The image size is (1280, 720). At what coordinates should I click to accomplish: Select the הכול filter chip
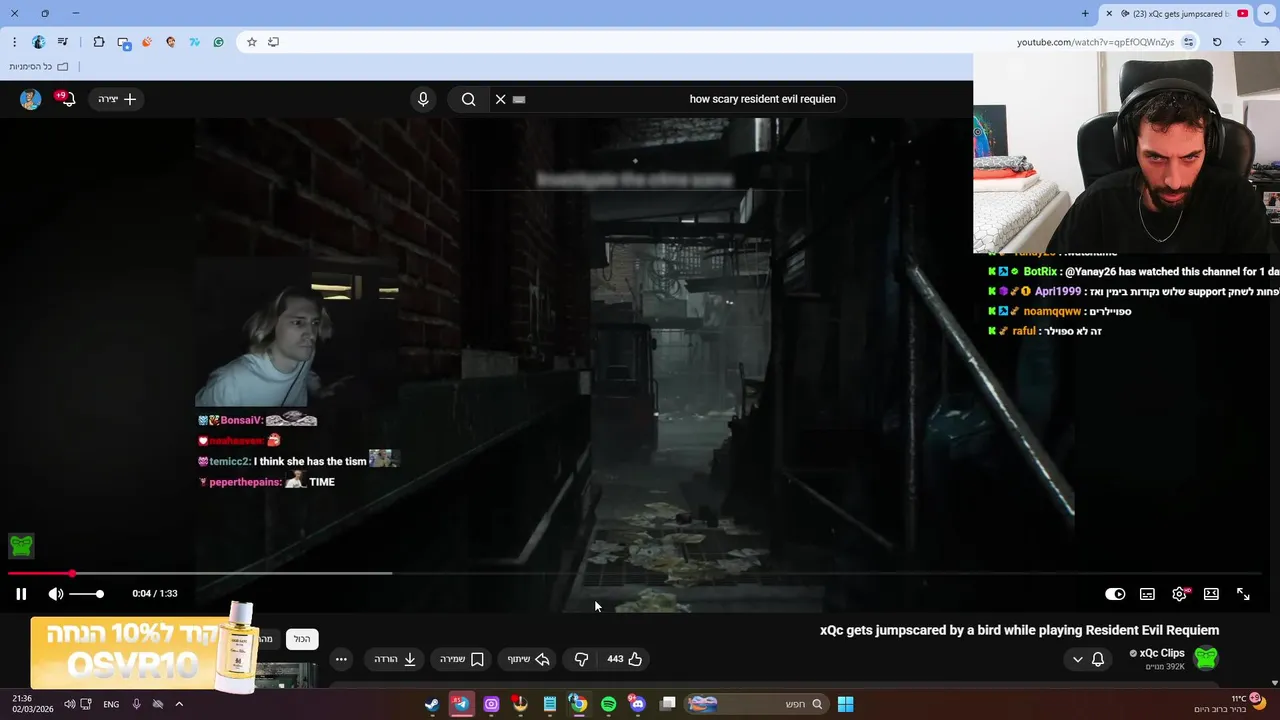[x=302, y=639]
